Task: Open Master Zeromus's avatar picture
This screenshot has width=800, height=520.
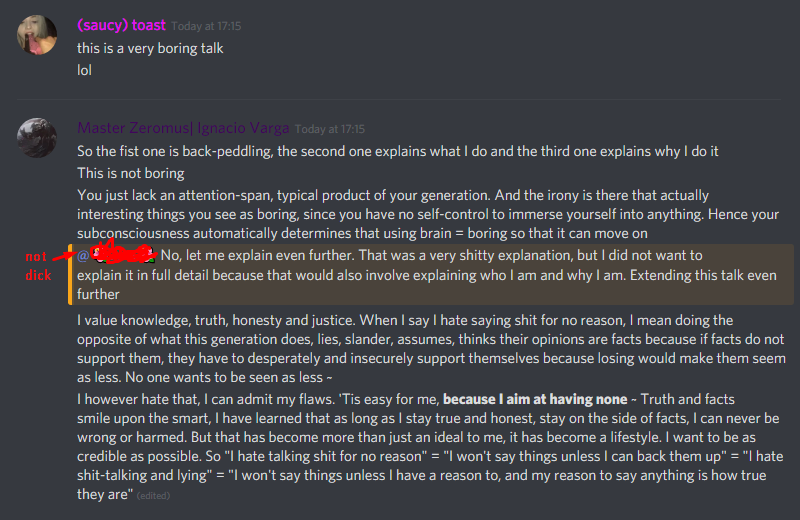Action: pyautogui.click(x=37, y=138)
